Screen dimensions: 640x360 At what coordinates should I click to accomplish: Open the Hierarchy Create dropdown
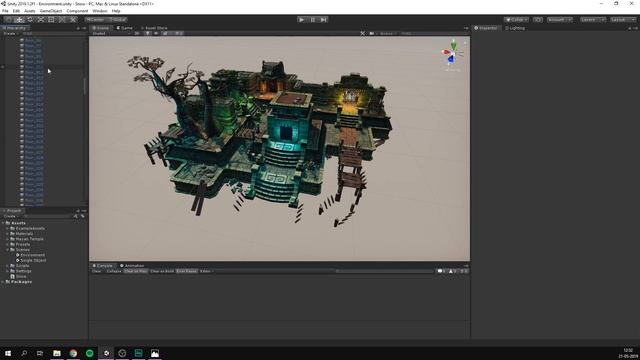(10, 33)
